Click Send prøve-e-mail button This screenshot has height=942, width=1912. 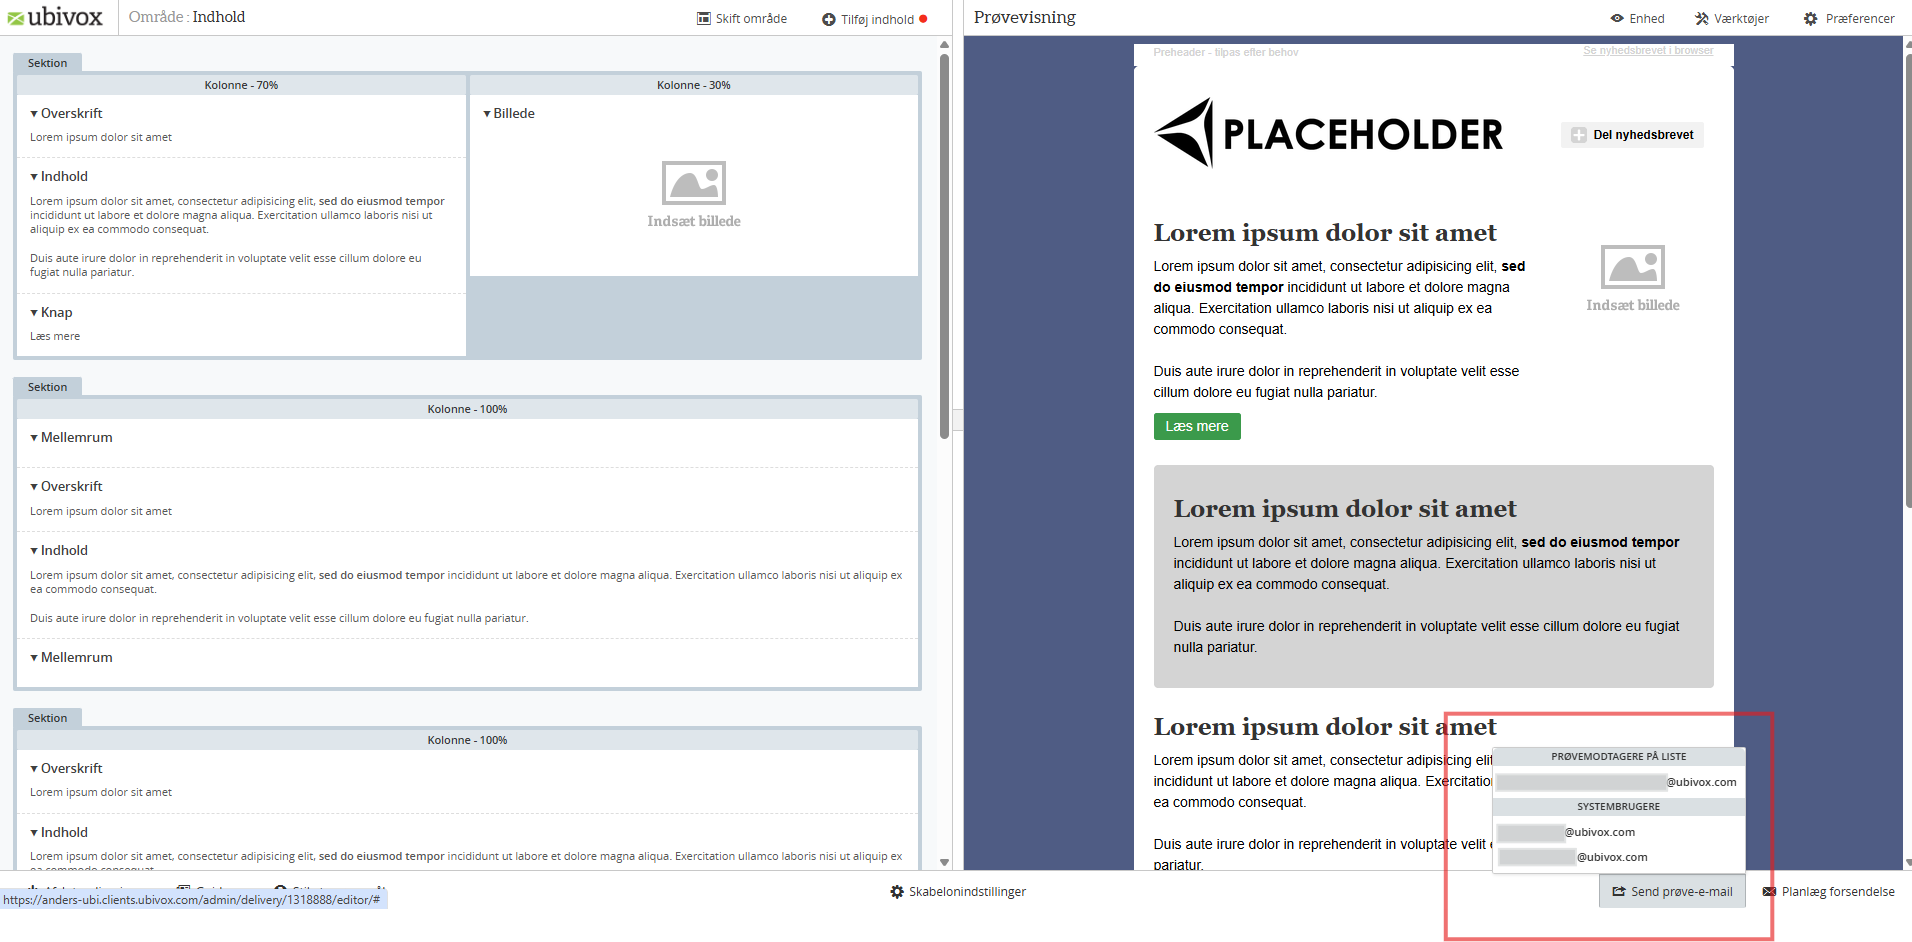tap(1672, 892)
